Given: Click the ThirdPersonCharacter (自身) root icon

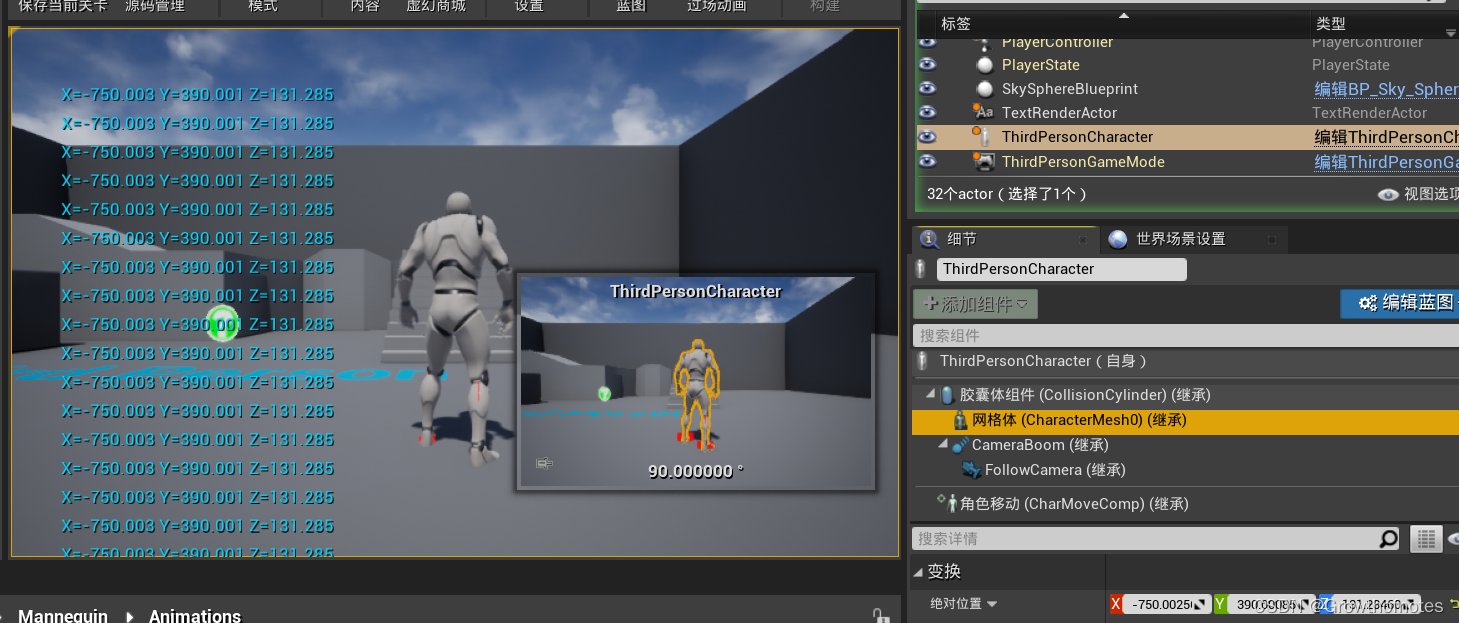Looking at the screenshot, I should [x=924, y=361].
